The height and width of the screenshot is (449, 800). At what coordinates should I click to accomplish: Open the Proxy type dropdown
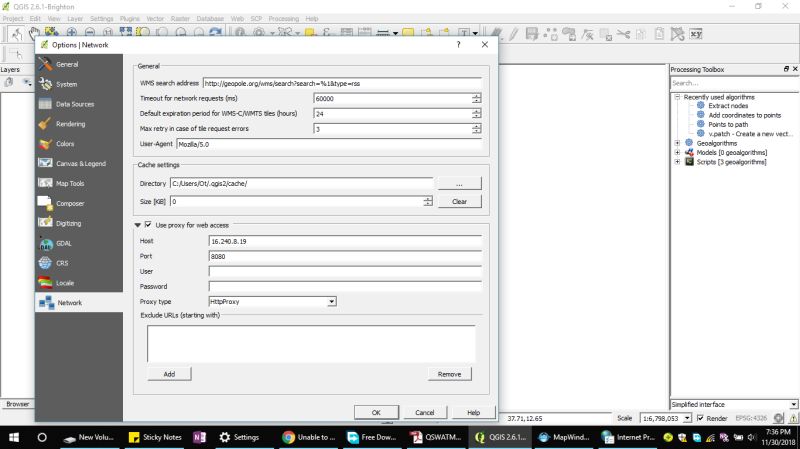click(272, 302)
